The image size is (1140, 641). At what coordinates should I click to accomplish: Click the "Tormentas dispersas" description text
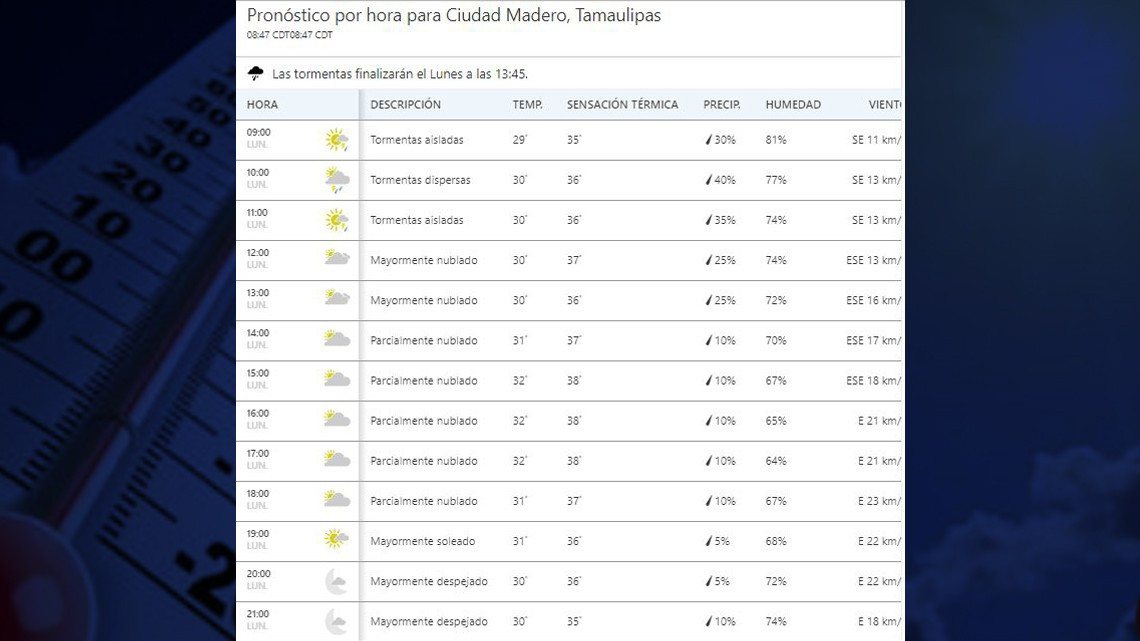420,180
